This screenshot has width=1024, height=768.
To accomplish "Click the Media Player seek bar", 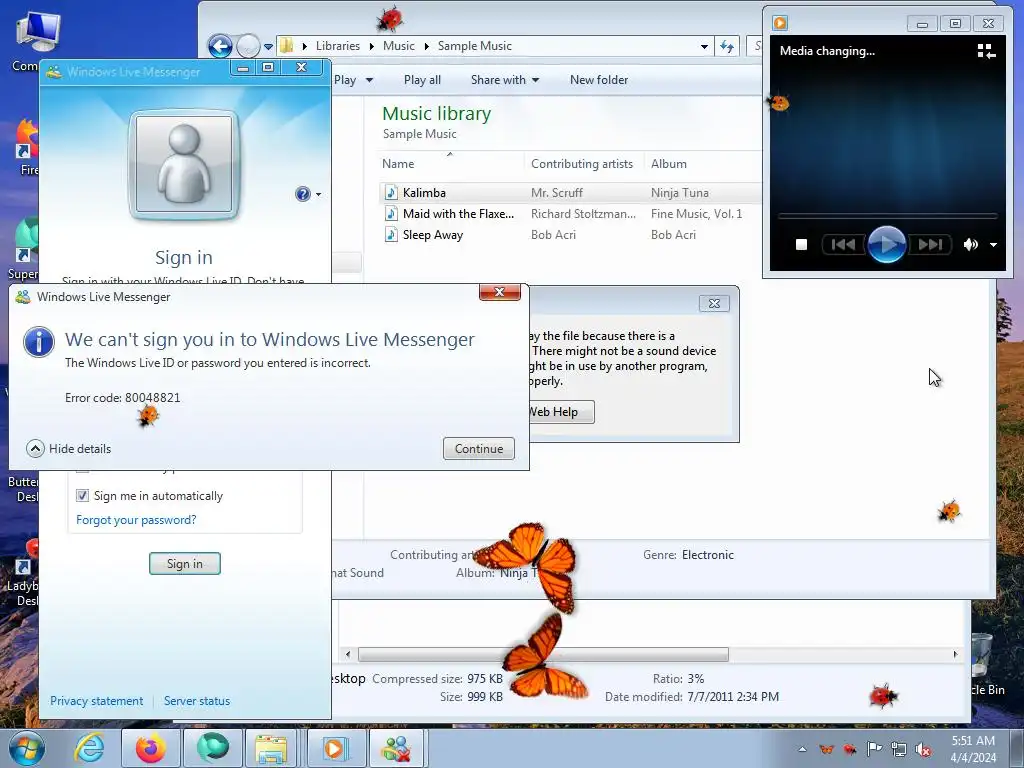I will coord(888,216).
